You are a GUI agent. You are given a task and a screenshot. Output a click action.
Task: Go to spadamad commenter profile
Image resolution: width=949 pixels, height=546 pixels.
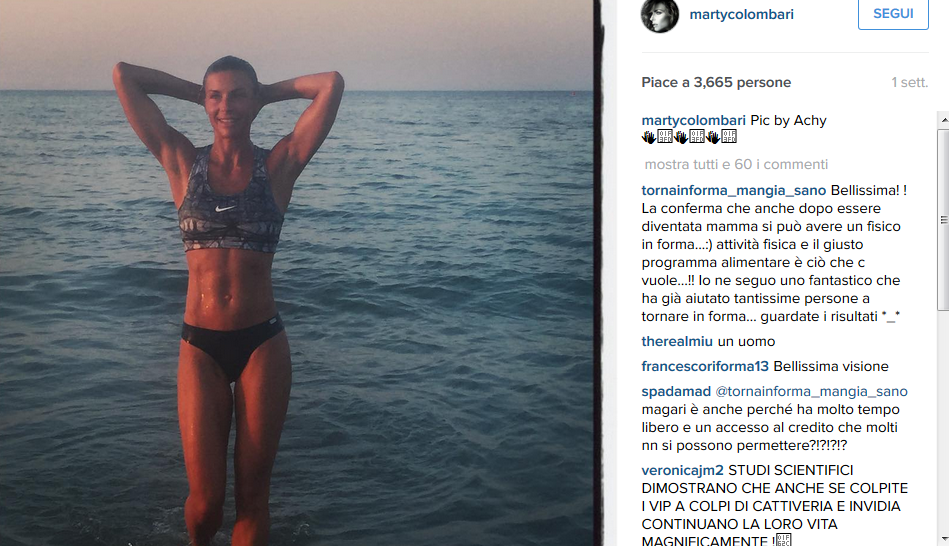676,392
